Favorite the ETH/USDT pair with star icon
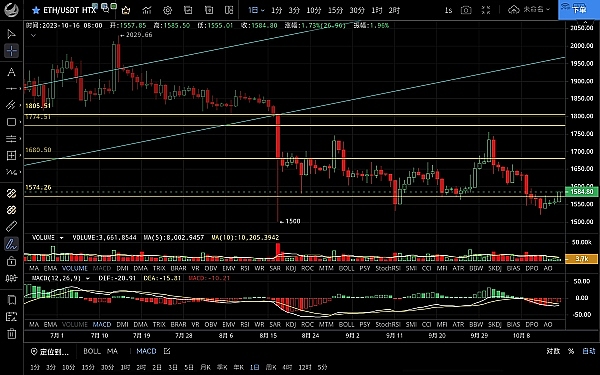Screen dimensions: 600x375 coord(36,10)
